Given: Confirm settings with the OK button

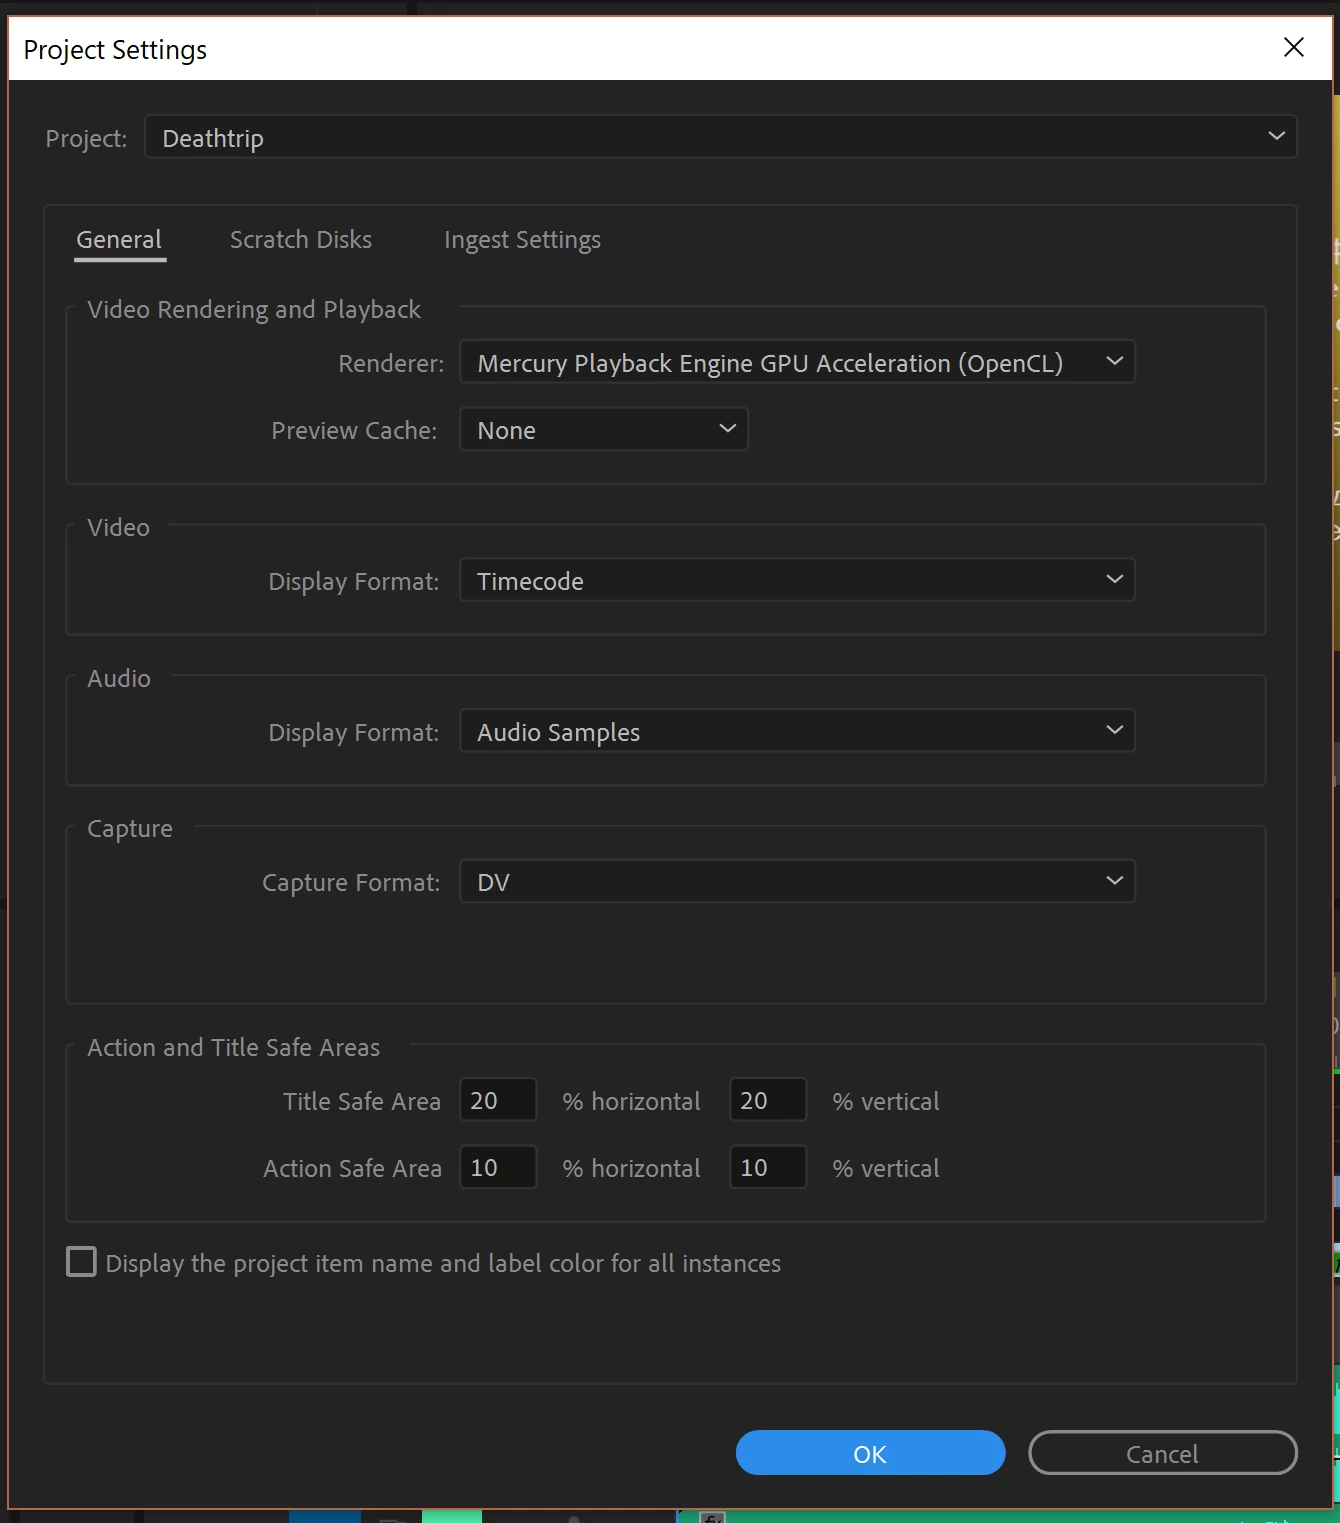Looking at the screenshot, I should point(870,1453).
